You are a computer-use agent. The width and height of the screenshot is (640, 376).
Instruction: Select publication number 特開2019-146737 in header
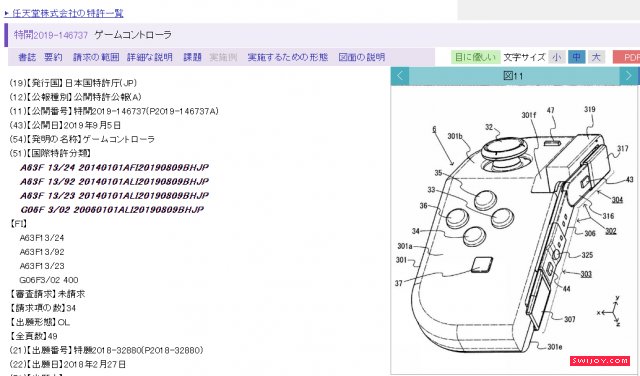[x=51, y=35]
